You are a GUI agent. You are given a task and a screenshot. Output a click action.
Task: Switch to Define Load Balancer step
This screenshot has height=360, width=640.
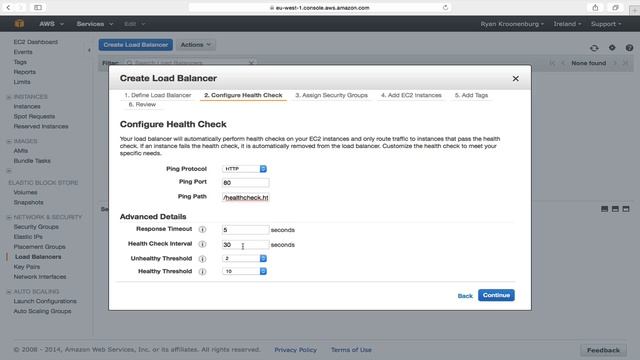158,95
